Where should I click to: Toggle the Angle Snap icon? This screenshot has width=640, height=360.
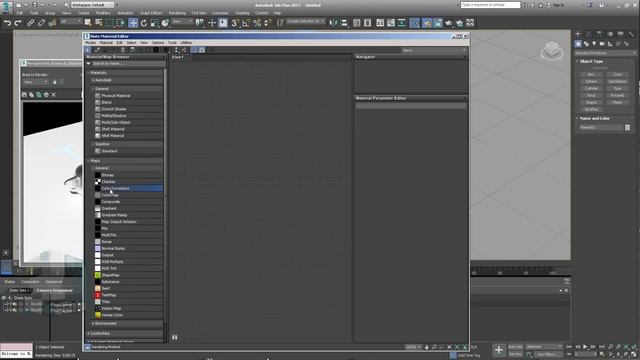tap(246, 23)
